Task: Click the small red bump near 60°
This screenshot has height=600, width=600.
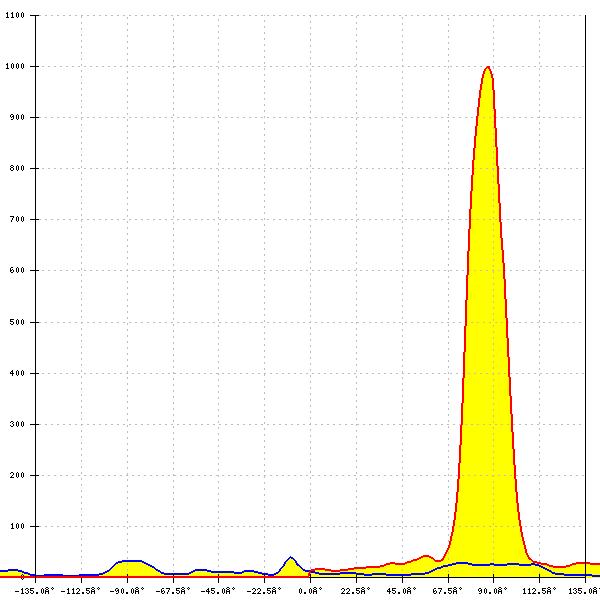Action: coord(426,556)
